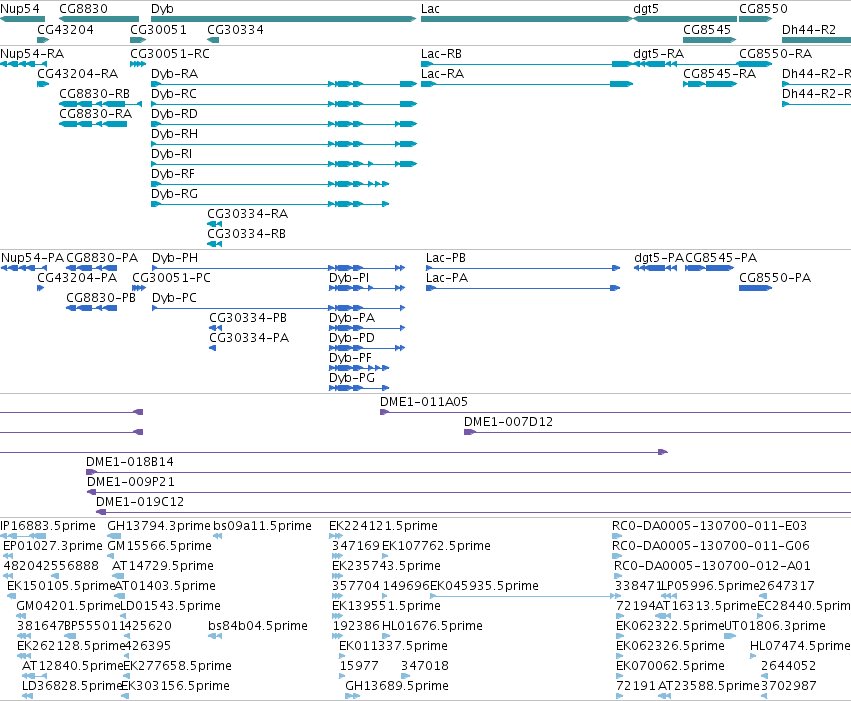Select the DME1-011A05 clone label
Viewport: 851px width, 701px height.
(424, 402)
